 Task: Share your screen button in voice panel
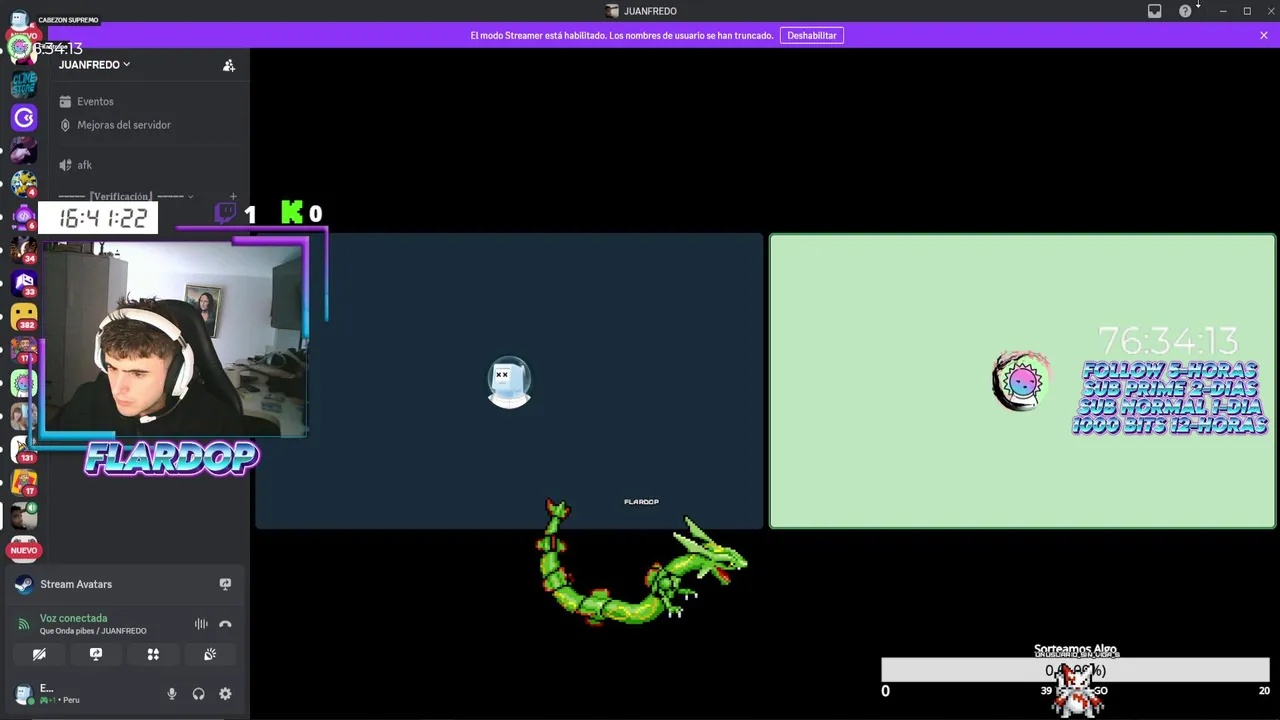point(96,654)
